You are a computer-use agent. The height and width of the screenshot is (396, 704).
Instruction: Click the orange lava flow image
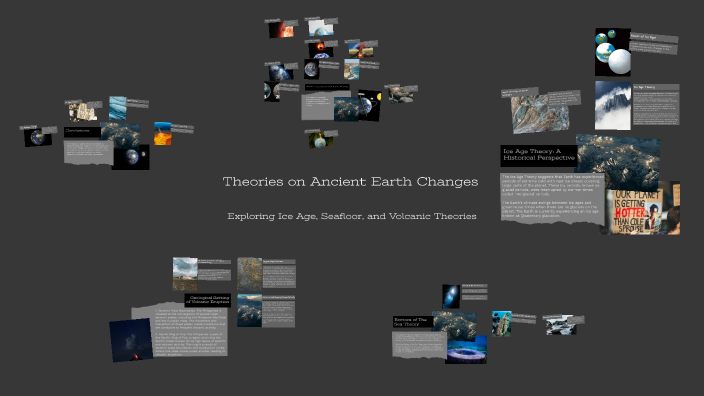pos(163,133)
